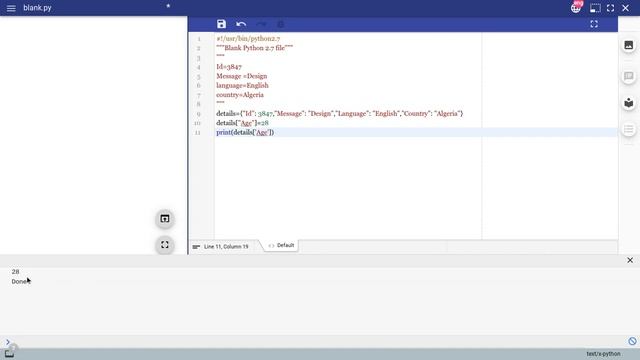Click the blank.py file title
This screenshot has width=640, height=360.
click(37, 8)
